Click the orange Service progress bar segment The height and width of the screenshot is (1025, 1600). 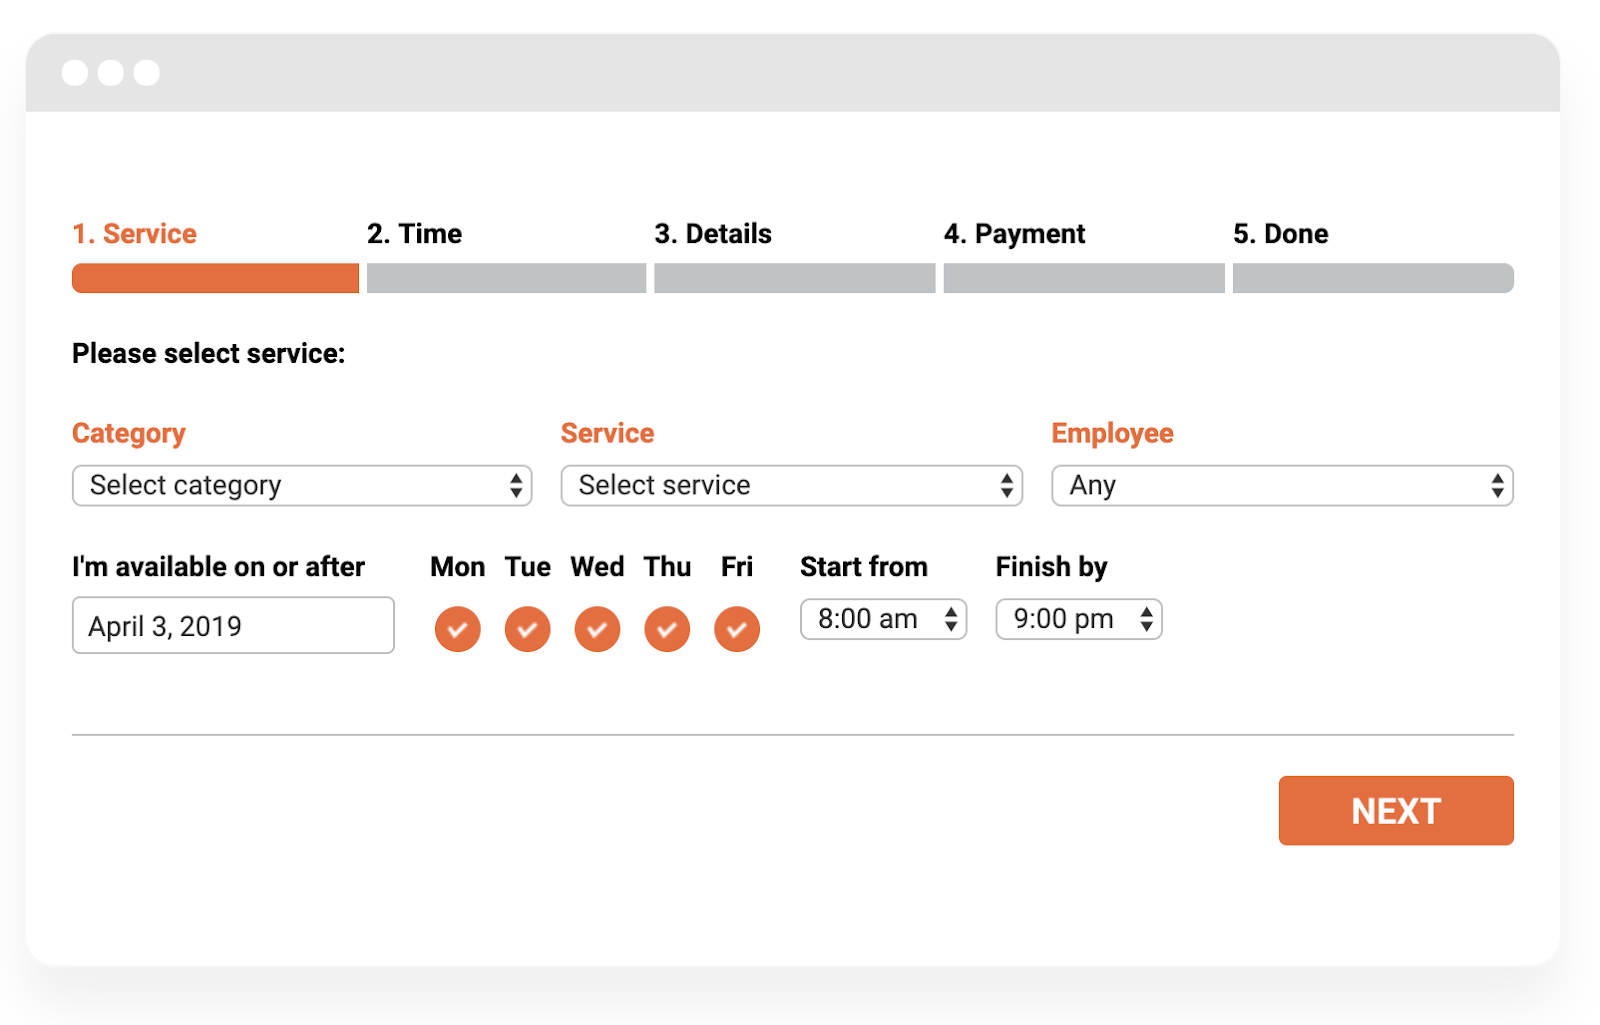(215, 278)
